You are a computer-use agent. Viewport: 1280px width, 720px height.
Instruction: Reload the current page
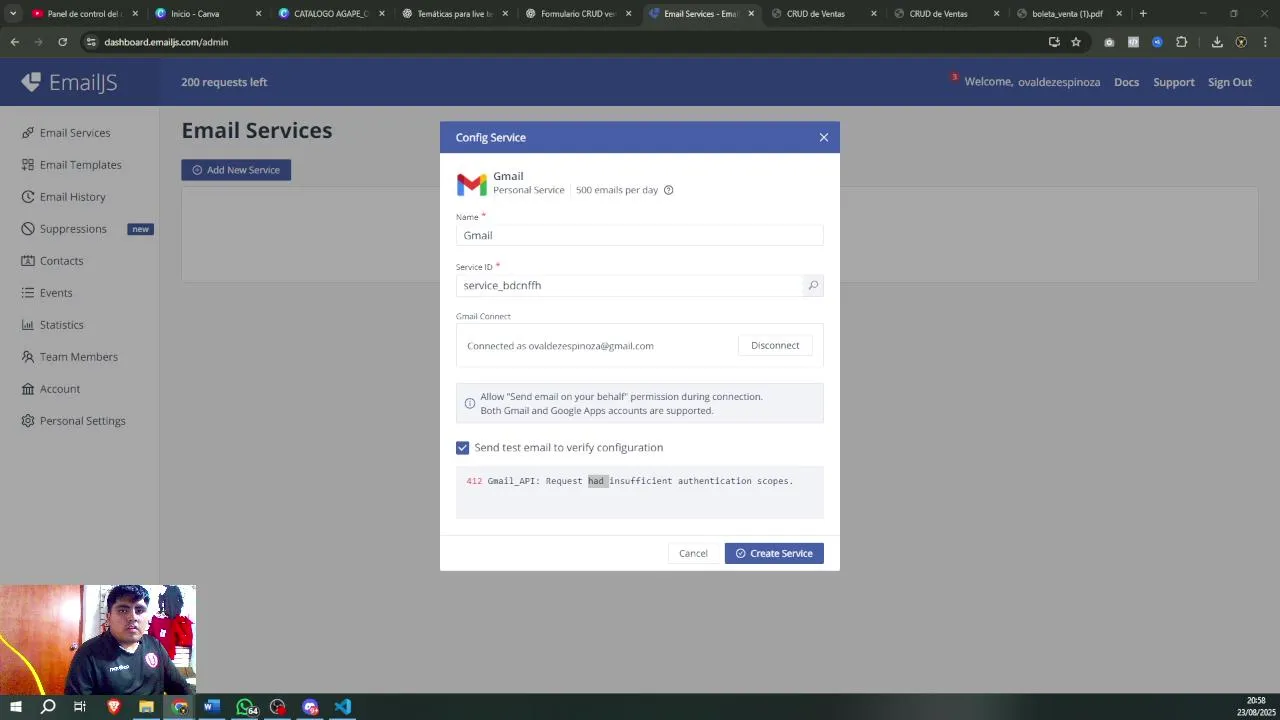tap(62, 42)
